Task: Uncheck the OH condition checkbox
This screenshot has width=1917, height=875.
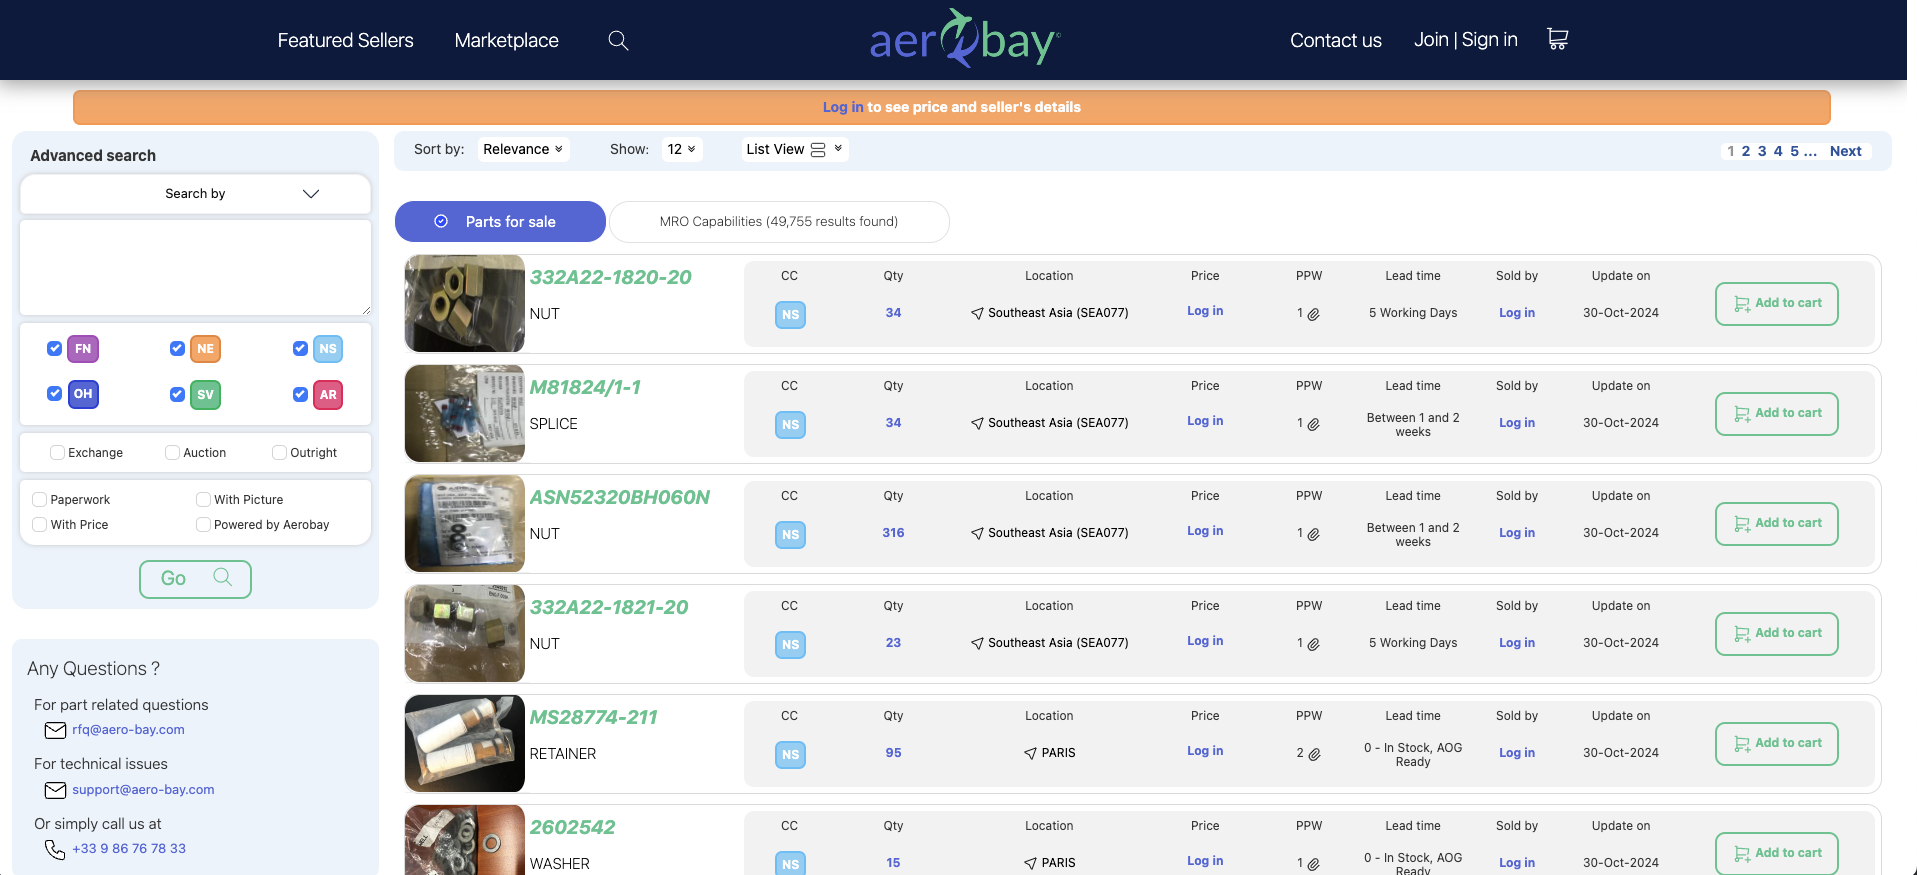Action: pos(54,393)
